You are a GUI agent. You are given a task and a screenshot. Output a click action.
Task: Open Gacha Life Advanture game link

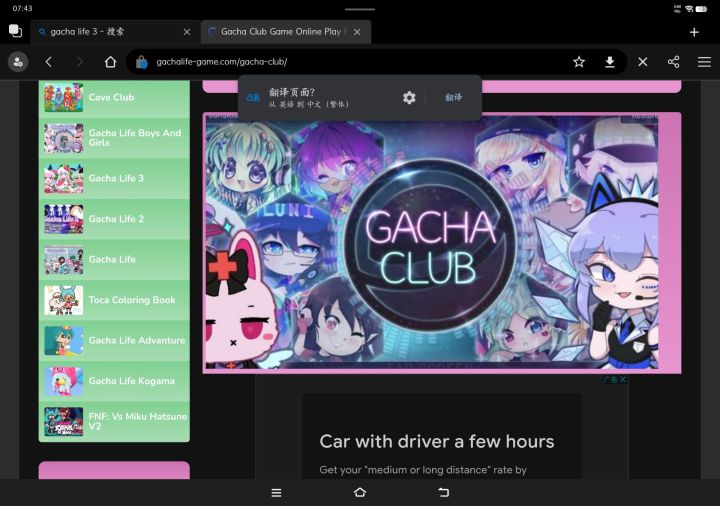click(x=114, y=340)
